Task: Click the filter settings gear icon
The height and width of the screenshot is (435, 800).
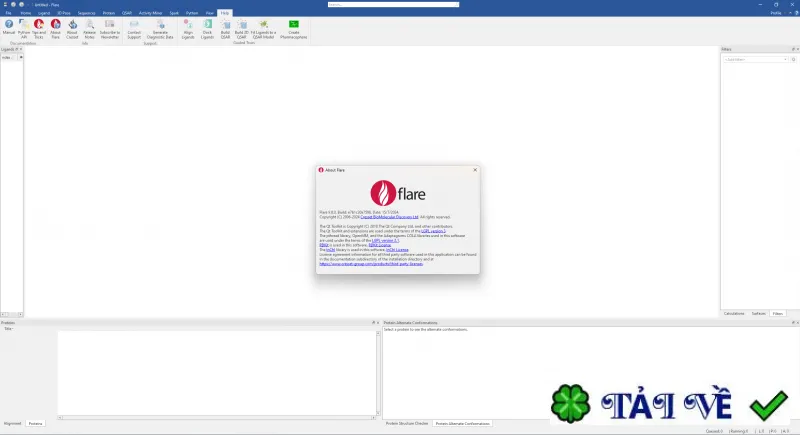Action: pos(793,60)
